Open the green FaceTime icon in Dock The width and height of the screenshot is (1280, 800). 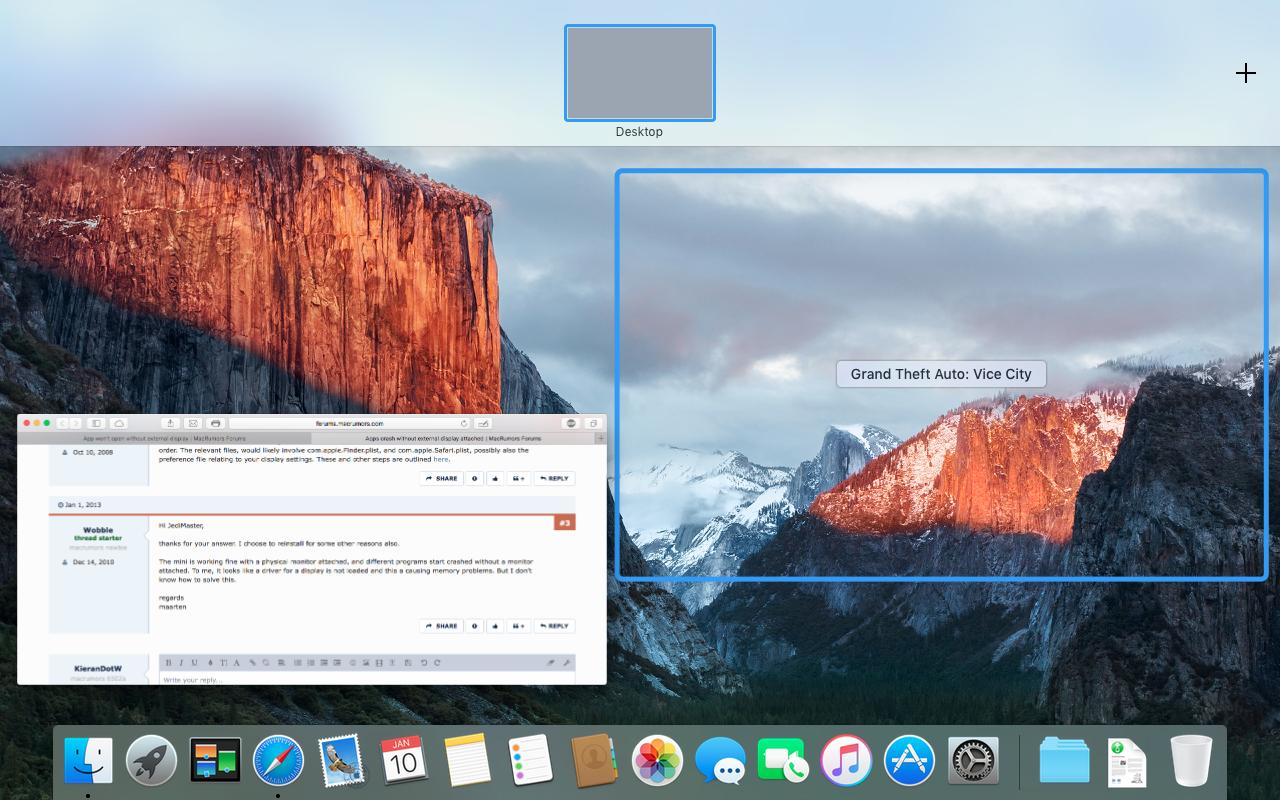click(x=783, y=761)
